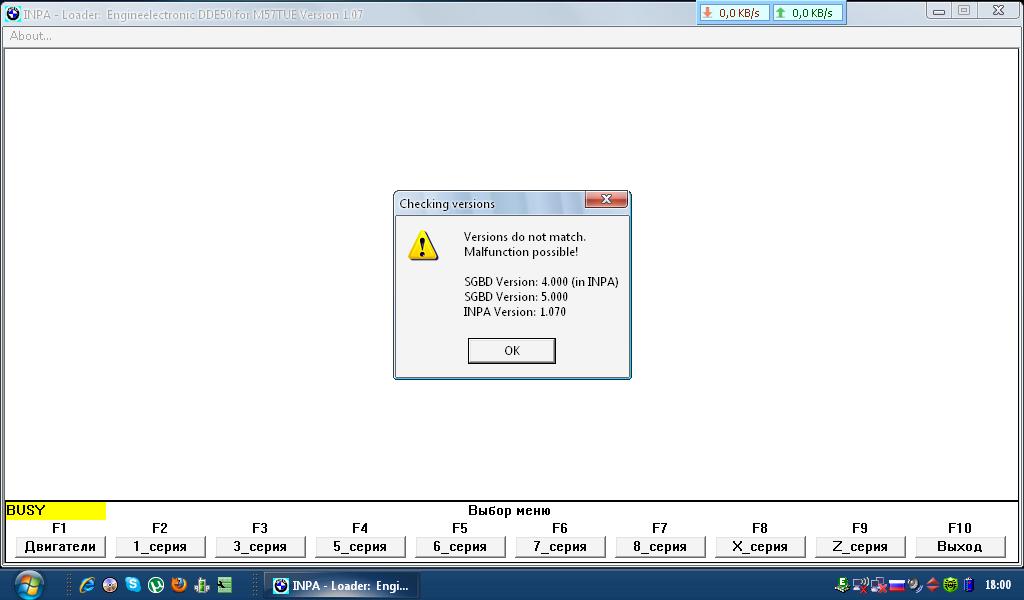Click the 'SGBD Version: 5.000' line
The width and height of the screenshot is (1024, 600).
515,296
